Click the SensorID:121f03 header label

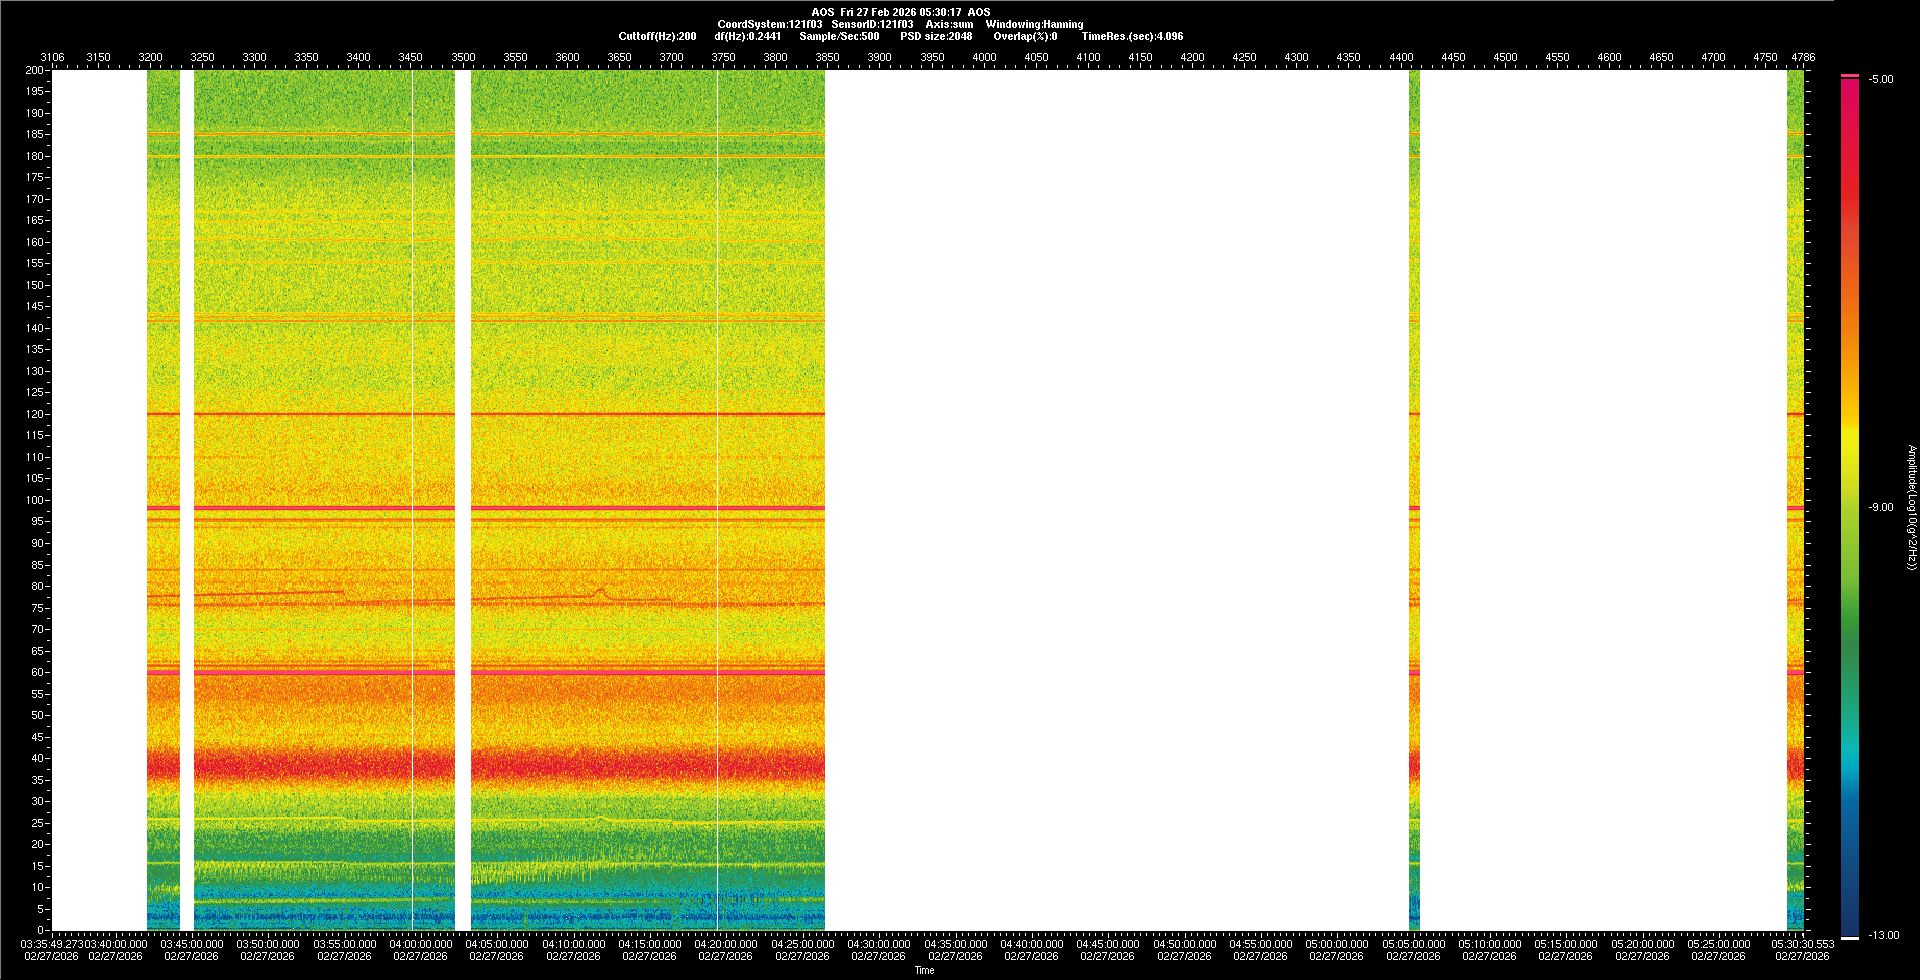tap(872, 24)
